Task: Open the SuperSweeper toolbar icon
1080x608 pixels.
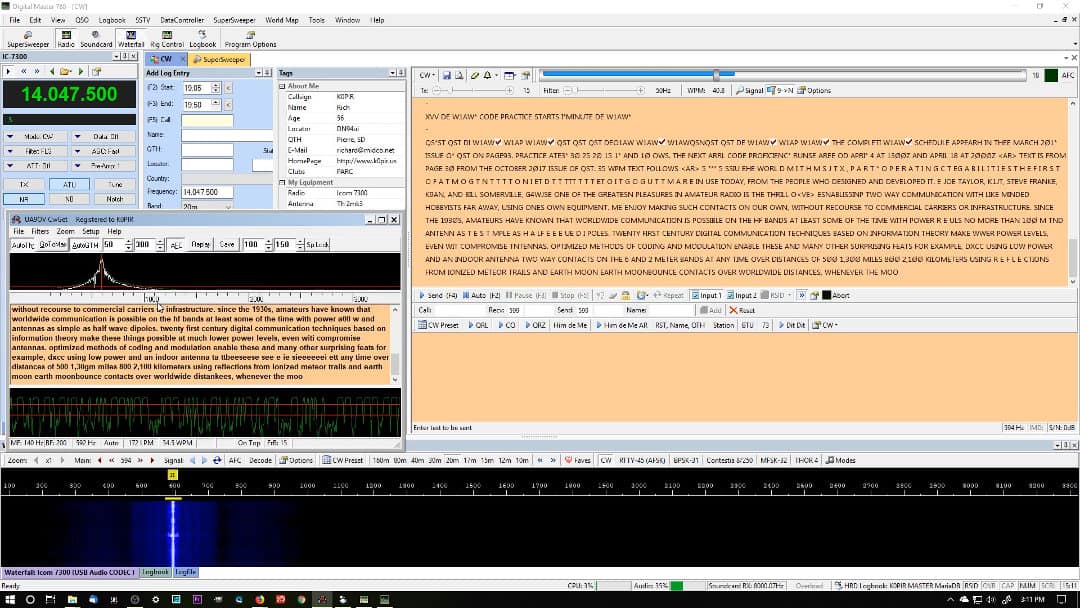Action: (x=28, y=39)
